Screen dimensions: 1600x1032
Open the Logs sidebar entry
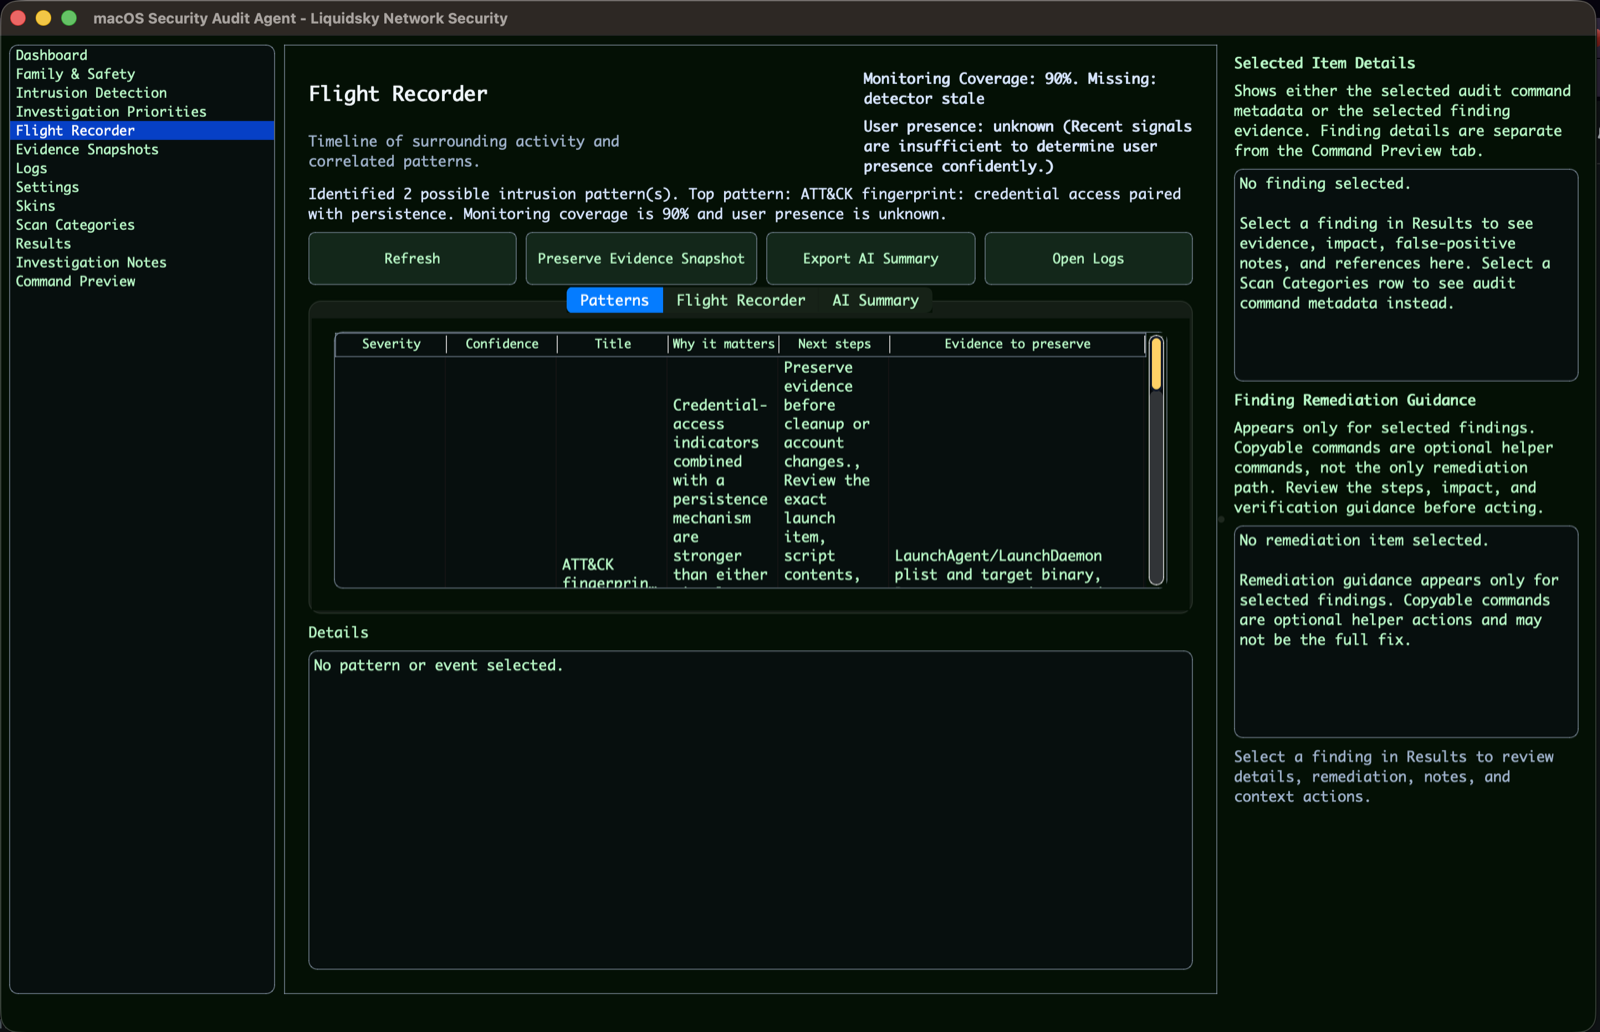tap(142, 168)
